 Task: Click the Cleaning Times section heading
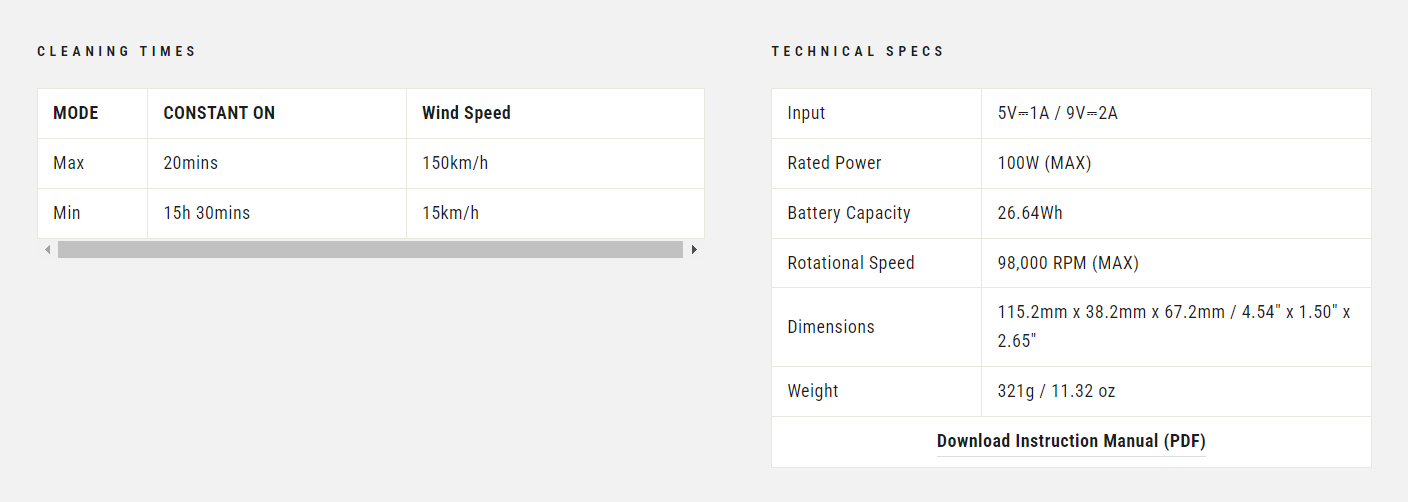[x=117, y=51]
